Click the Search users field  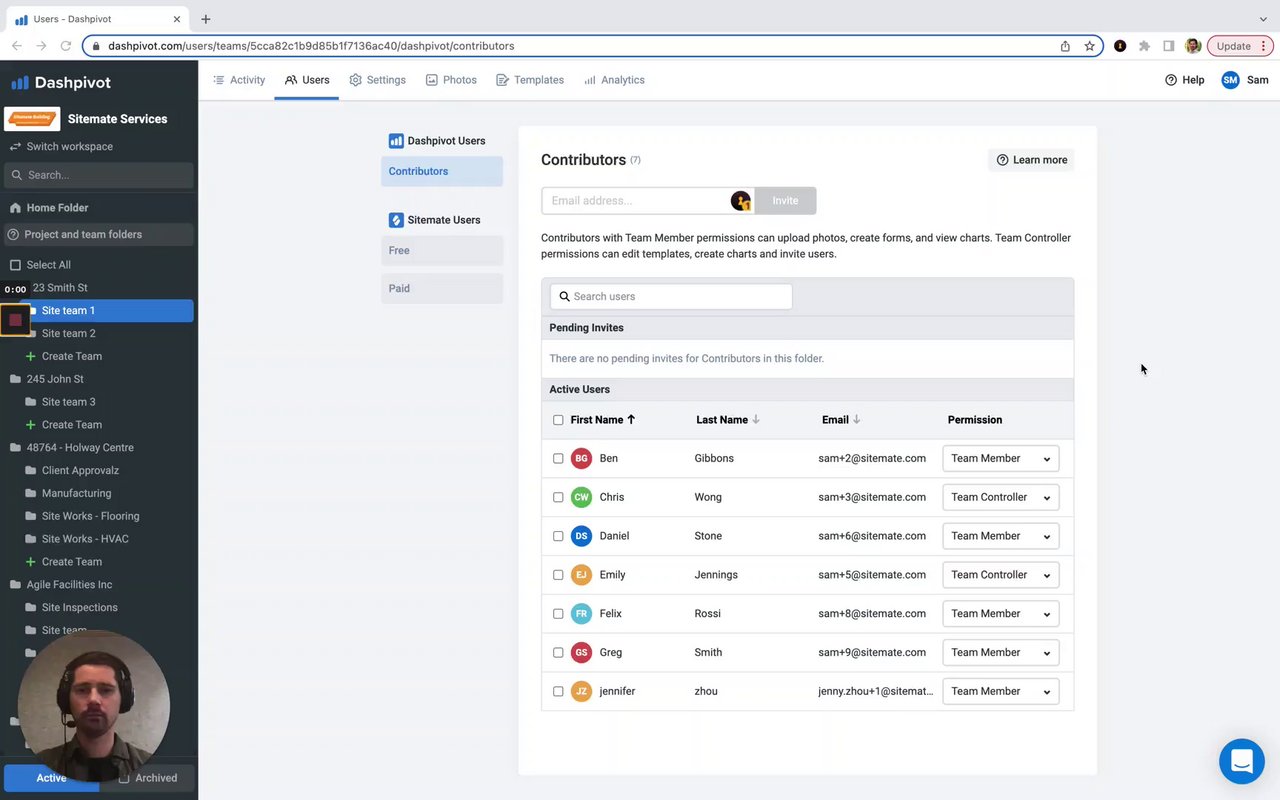tap(671, 296)
